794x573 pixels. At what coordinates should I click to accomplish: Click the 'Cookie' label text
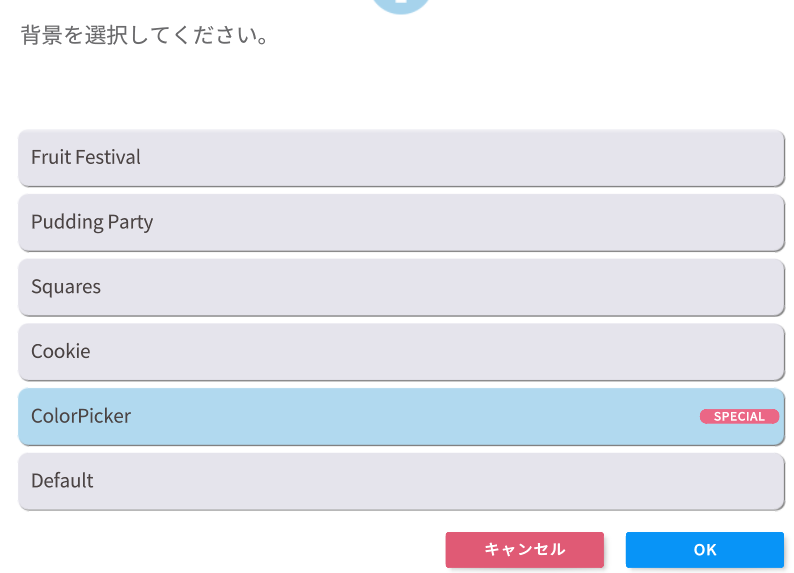point(61,351)
